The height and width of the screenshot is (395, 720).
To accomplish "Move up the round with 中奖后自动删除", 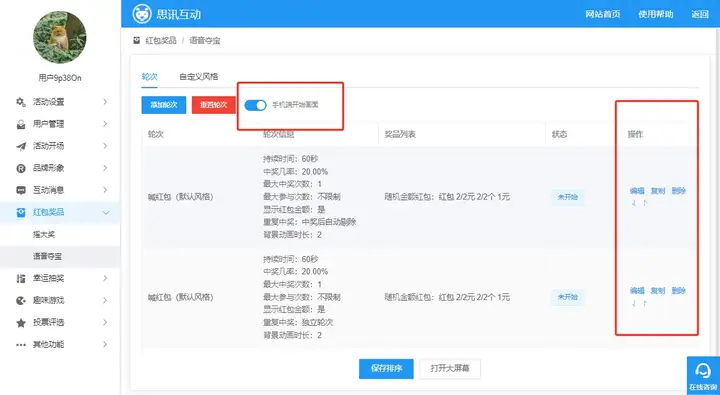I will click(645, 203).
